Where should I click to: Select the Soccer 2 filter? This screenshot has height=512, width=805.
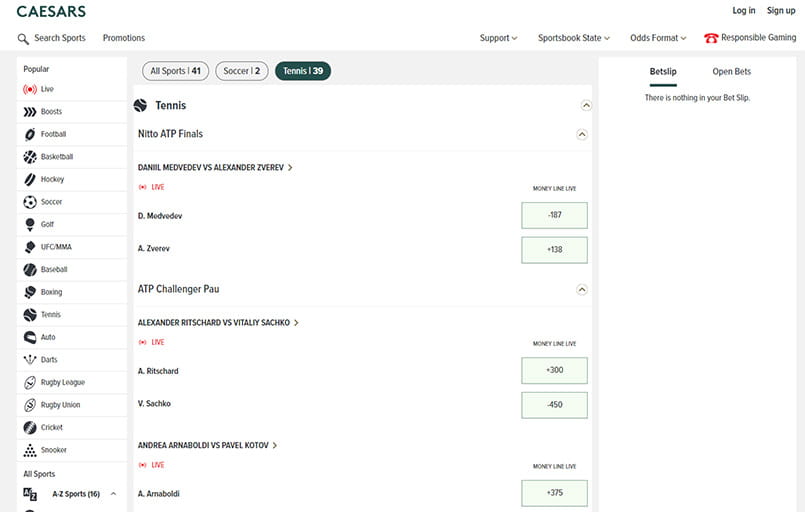click(x=242, y=71)
